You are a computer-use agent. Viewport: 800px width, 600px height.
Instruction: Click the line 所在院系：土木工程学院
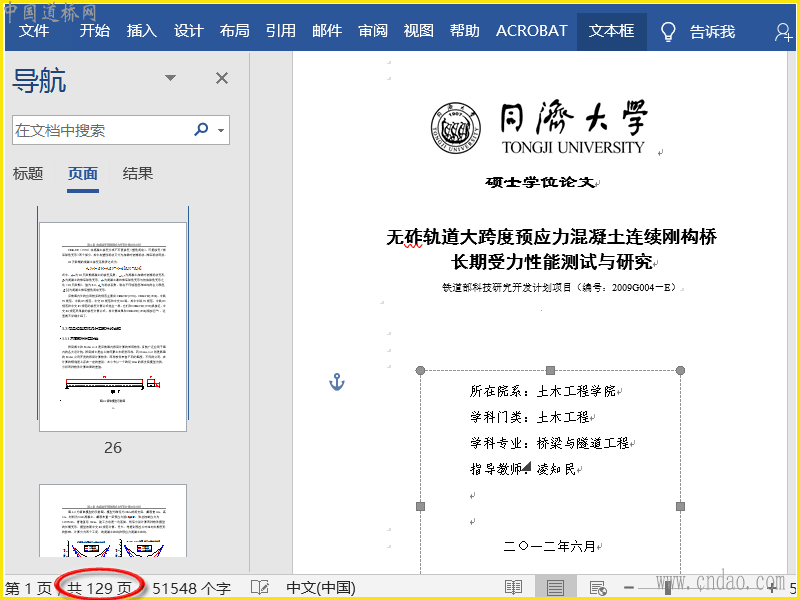pos(543,391)
